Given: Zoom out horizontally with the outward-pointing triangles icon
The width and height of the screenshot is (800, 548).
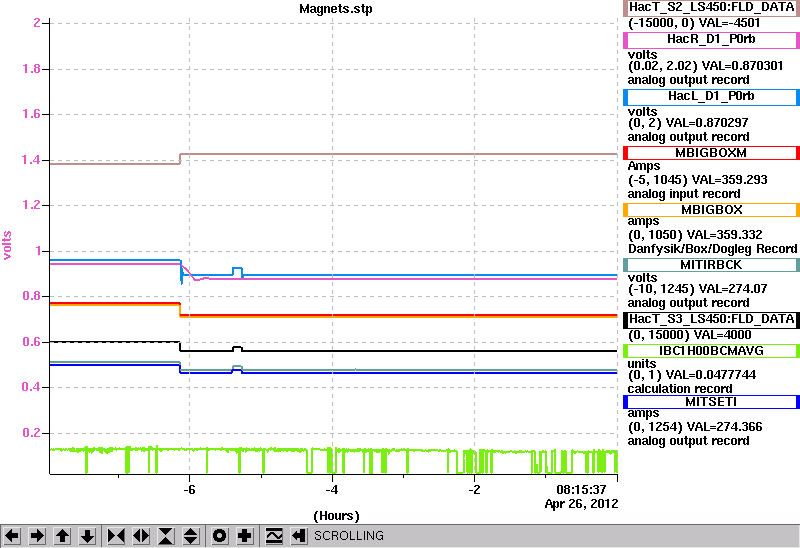Looking at the screenshot, I should (141, 536).
